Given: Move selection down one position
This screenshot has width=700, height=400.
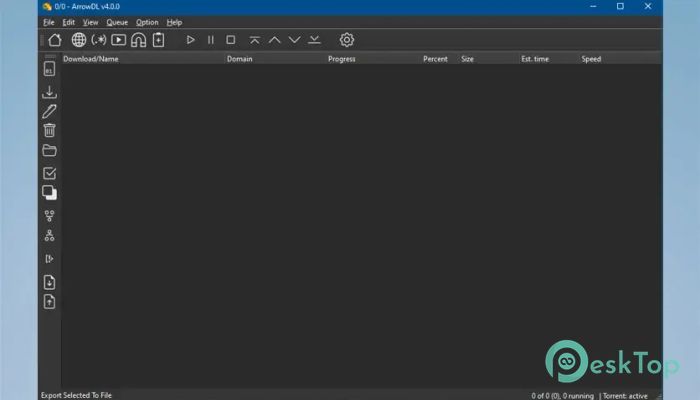Looking at the screenshot, I should click(295, 40).
